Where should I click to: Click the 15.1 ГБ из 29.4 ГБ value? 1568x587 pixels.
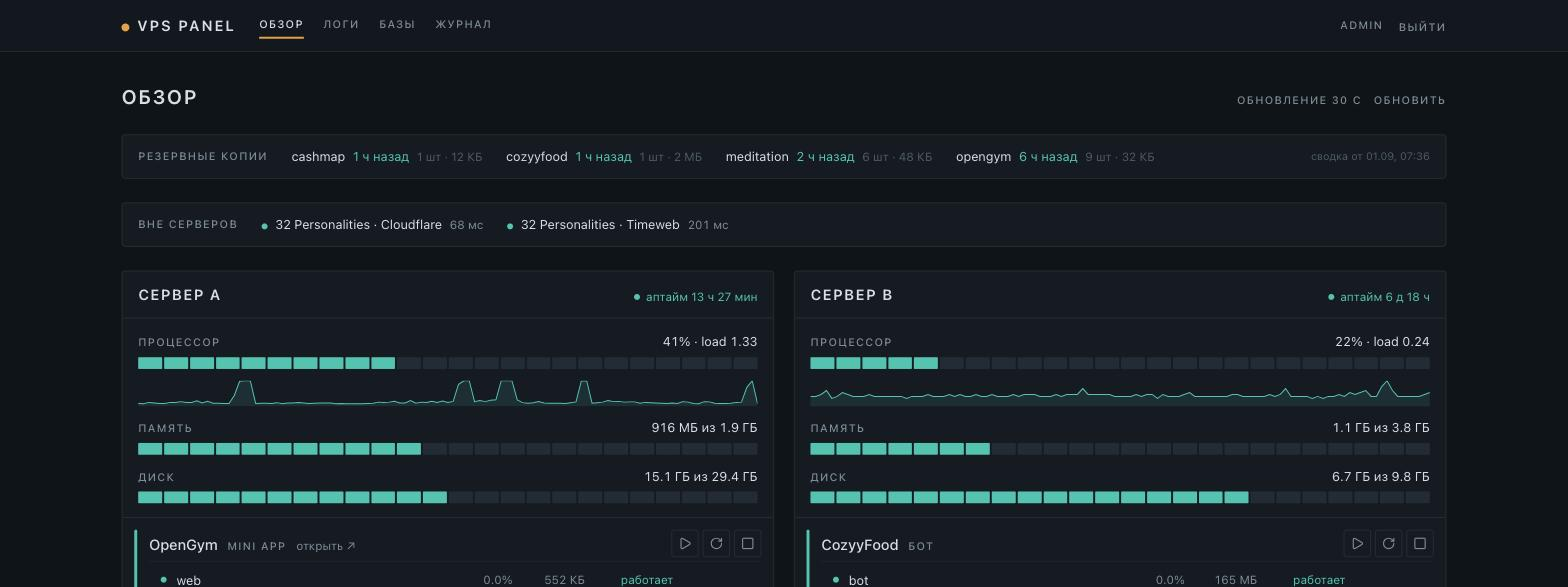[x=701, y=477]
